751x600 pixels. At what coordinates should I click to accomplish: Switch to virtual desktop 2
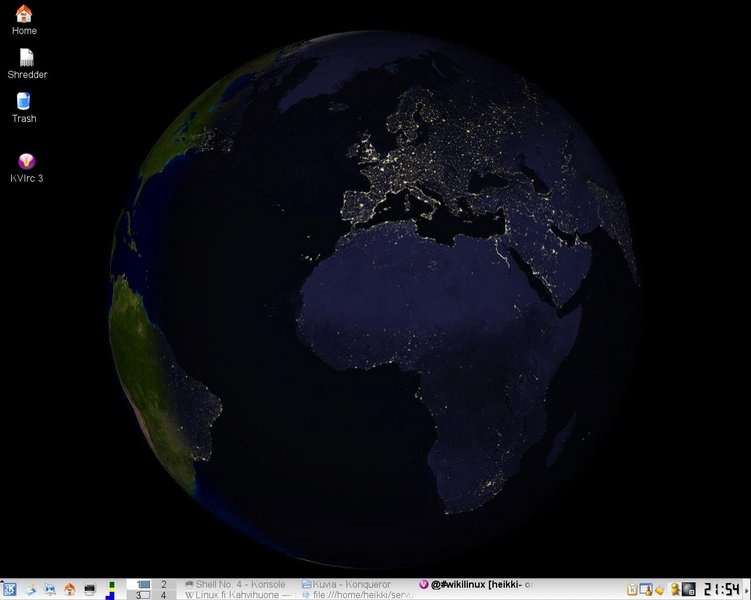[163, 583]
